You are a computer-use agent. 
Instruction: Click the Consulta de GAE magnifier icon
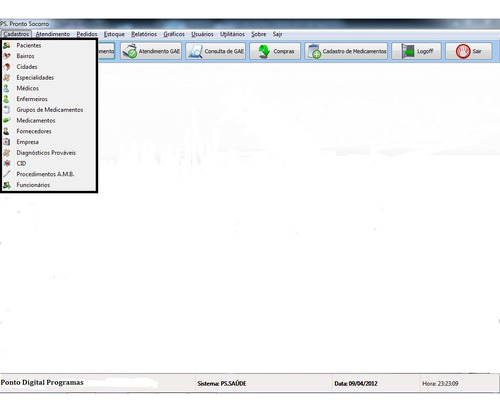195,51
